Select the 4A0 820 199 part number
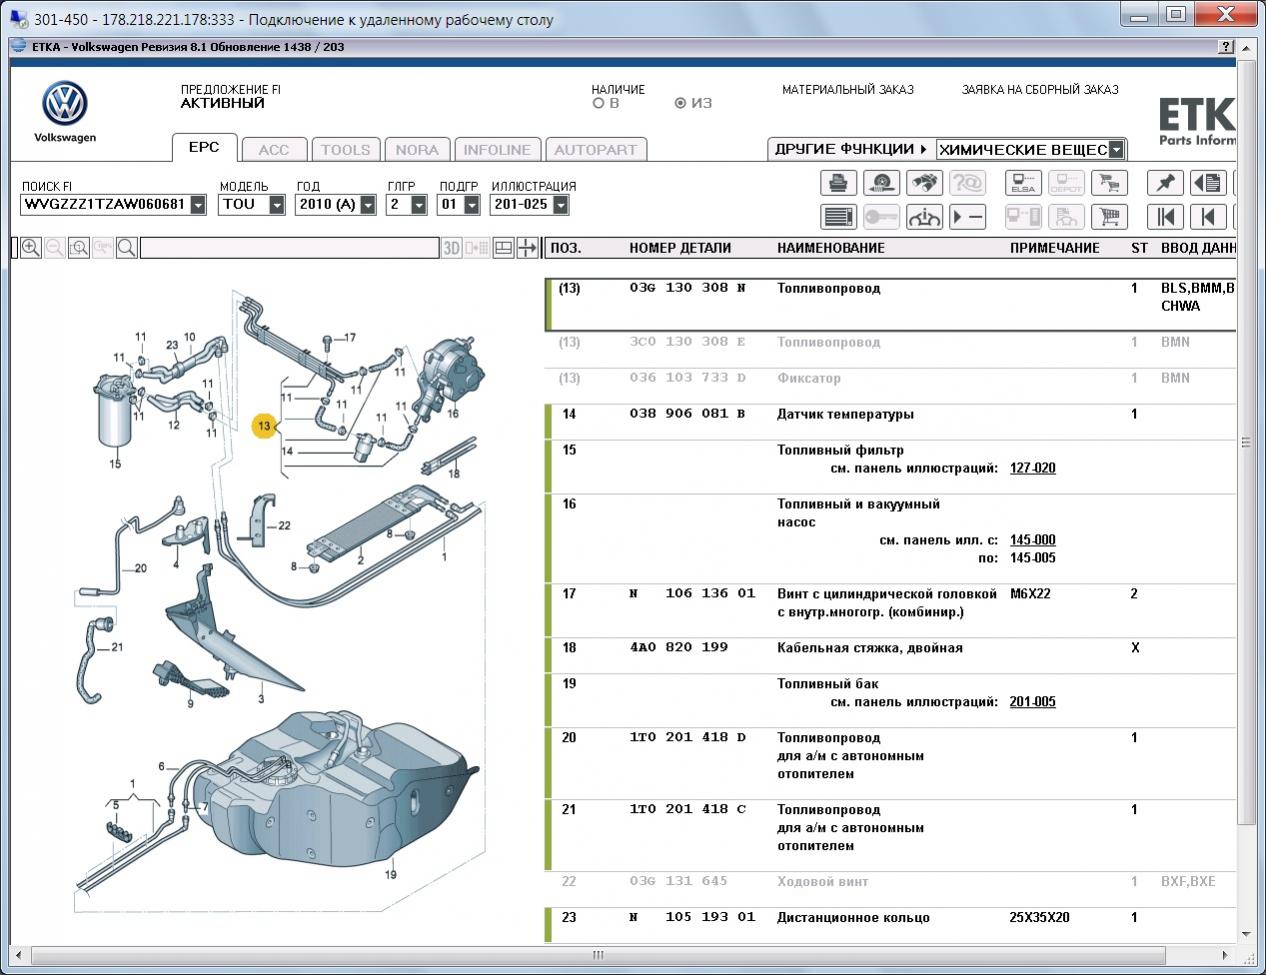Image resolution: width=1266 pixels, height=975 pixels. click(x=680, y=648)
